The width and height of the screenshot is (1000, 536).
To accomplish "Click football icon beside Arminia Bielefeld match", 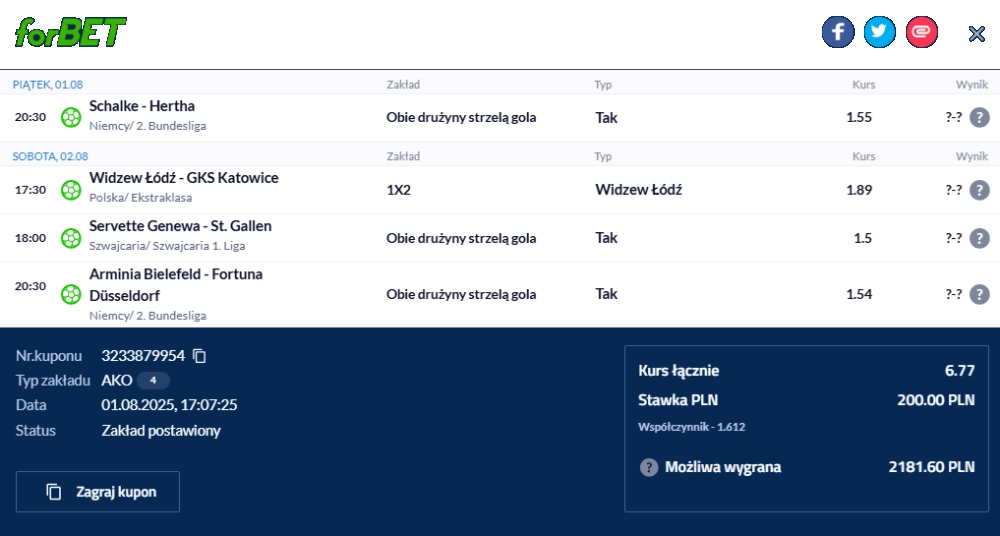I will tap(71, 294).
